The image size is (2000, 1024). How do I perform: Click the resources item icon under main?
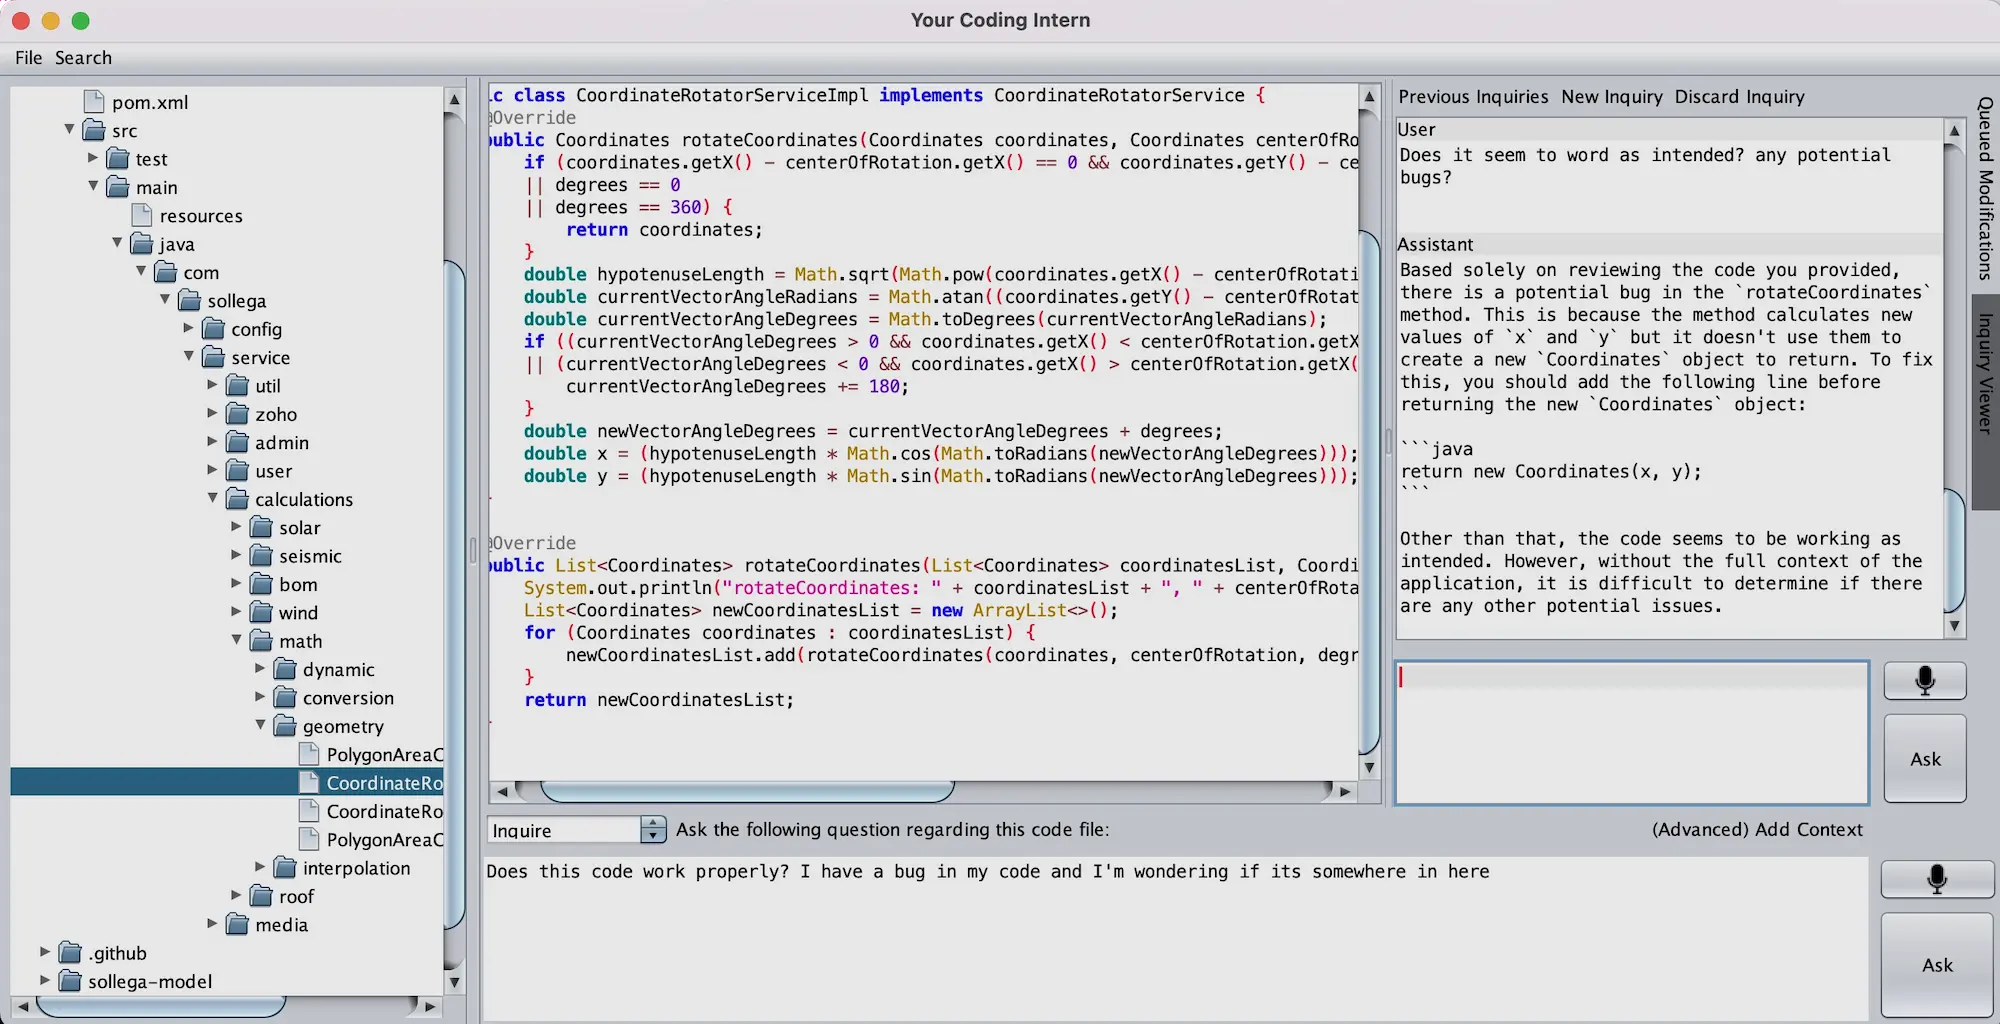click(141, 215)
